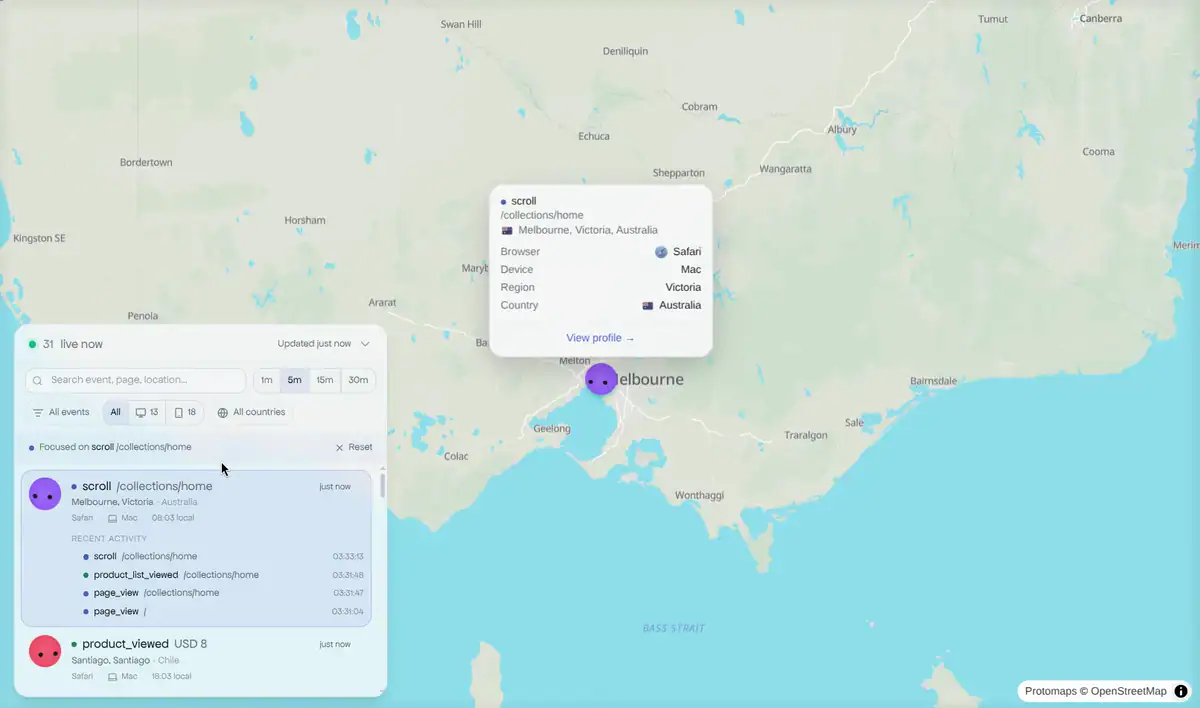Open the All countries dropdown
The width and height of the screenshot is (1200, 708).
pyautogui.click(x=251, y=412)
